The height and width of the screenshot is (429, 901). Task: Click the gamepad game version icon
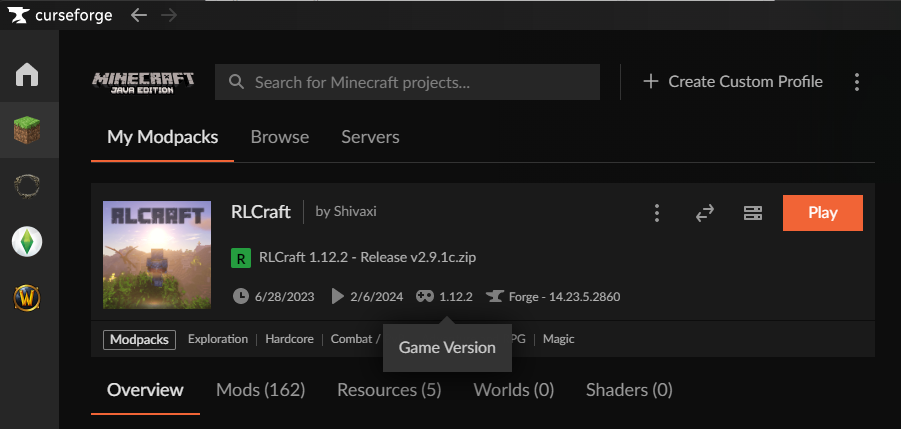[x=425, y=296]
